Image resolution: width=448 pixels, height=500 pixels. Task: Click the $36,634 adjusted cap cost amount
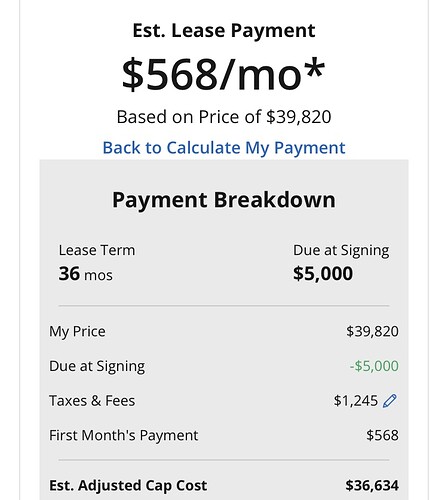[x=372, y=486]
